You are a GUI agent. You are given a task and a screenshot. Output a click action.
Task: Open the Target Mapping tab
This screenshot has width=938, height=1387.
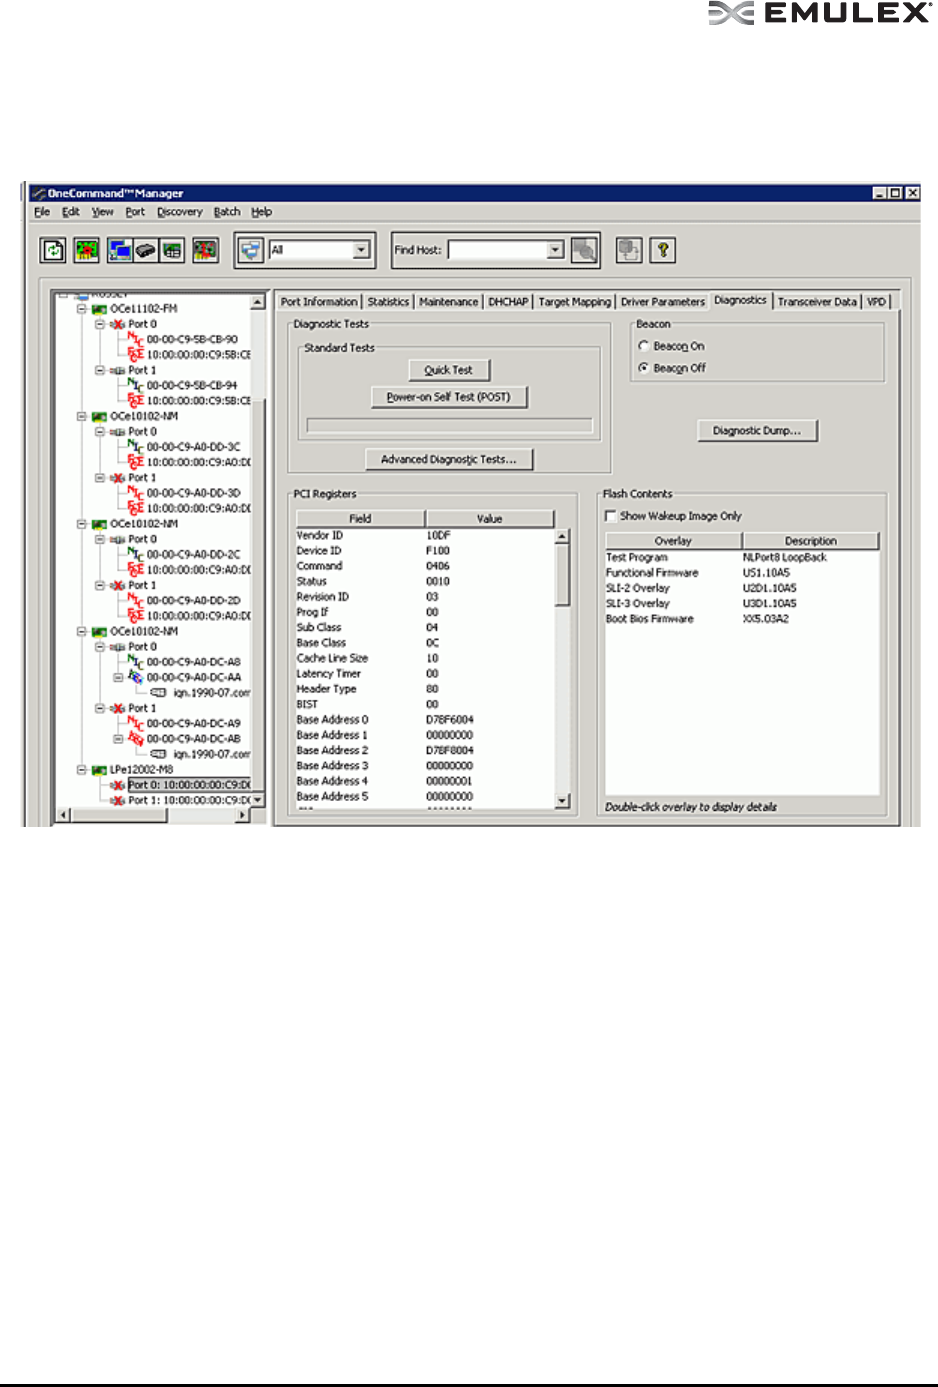[574, 302]
